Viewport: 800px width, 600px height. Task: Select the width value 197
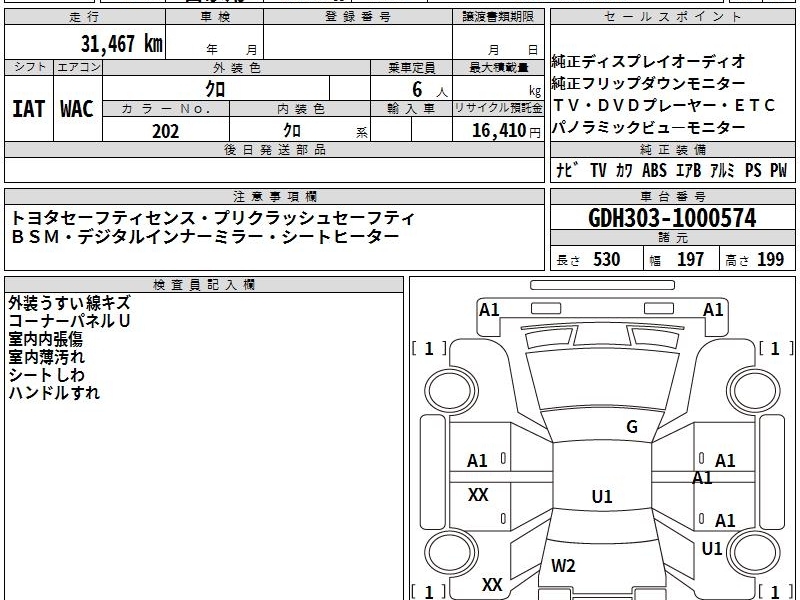pyautogui.click(x=690, y=260)
